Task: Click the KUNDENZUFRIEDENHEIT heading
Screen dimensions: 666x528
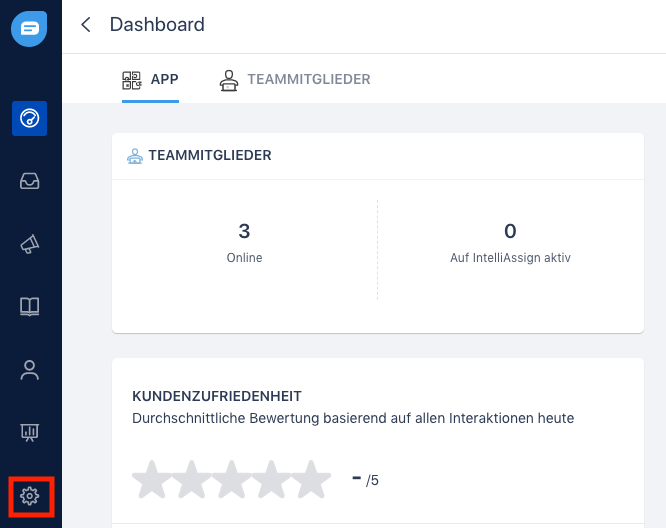Action: tap(217, 396)
